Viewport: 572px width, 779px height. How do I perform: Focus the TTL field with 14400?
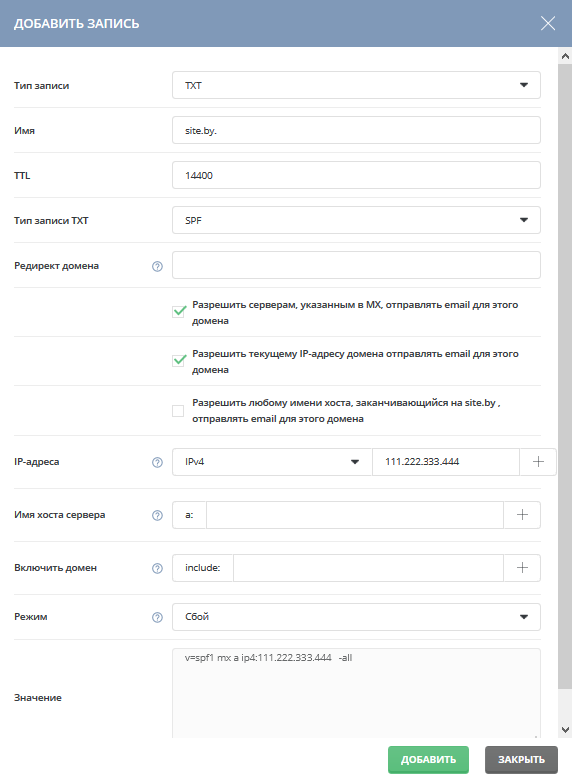pos(356,175)
